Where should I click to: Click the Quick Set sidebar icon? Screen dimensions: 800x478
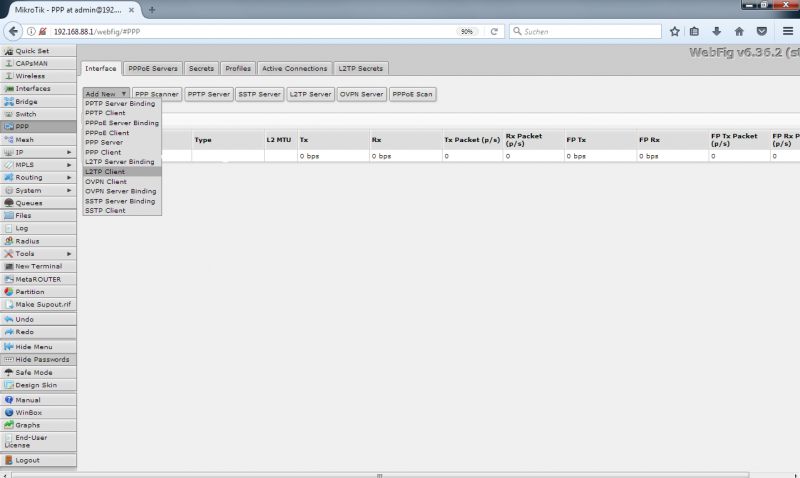point(9,50)
